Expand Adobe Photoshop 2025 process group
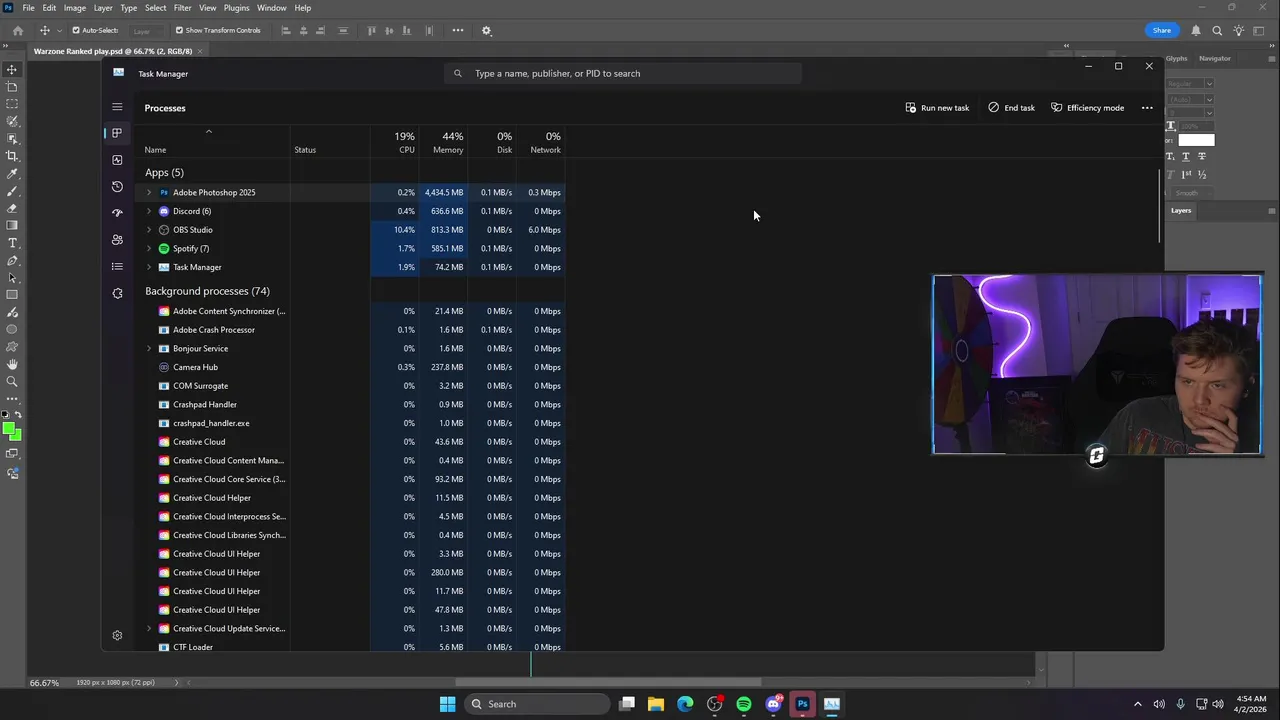 [149, 192]
